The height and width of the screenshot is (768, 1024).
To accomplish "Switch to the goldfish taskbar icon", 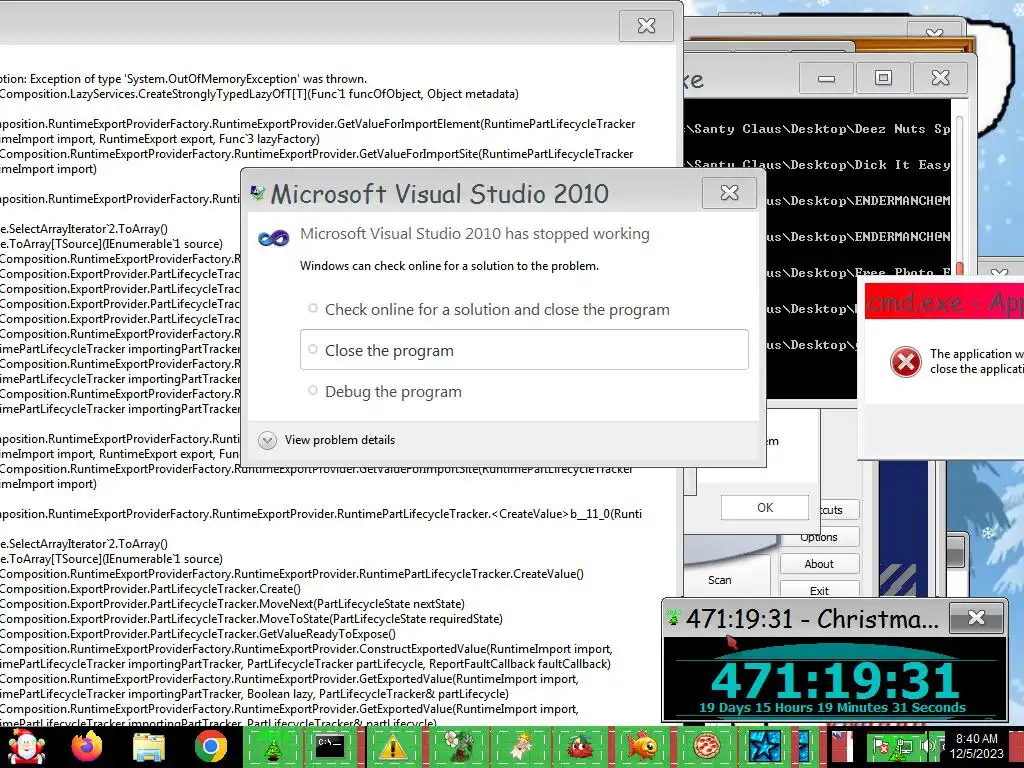I will [641, 746].
